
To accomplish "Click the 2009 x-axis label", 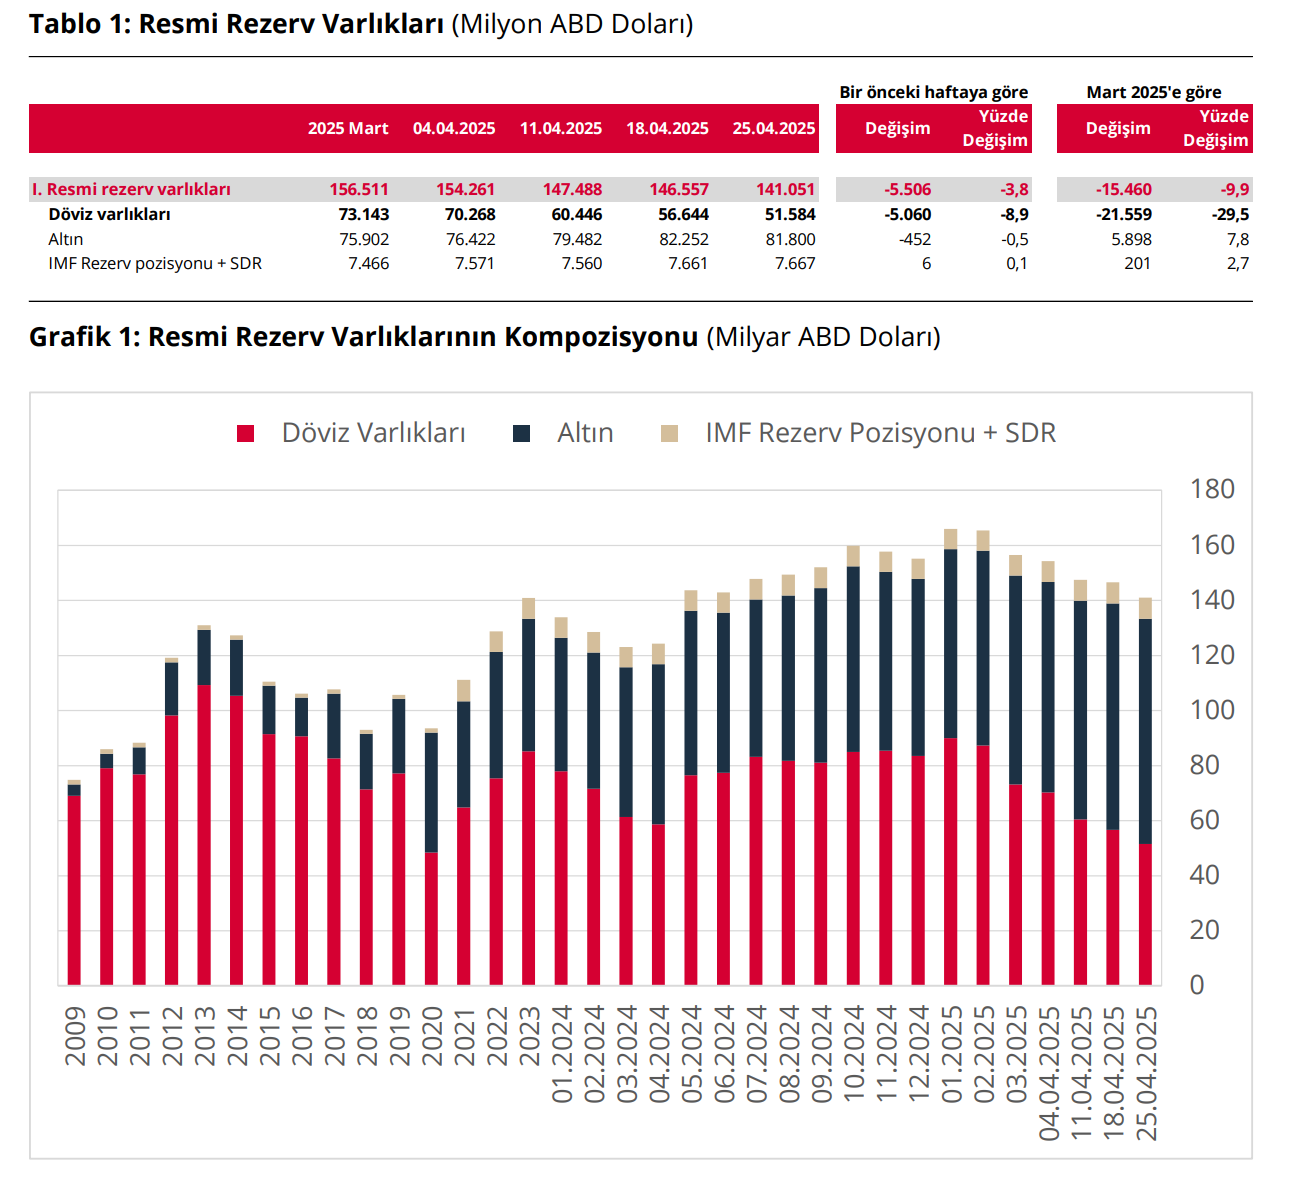I will [75, 1036].
